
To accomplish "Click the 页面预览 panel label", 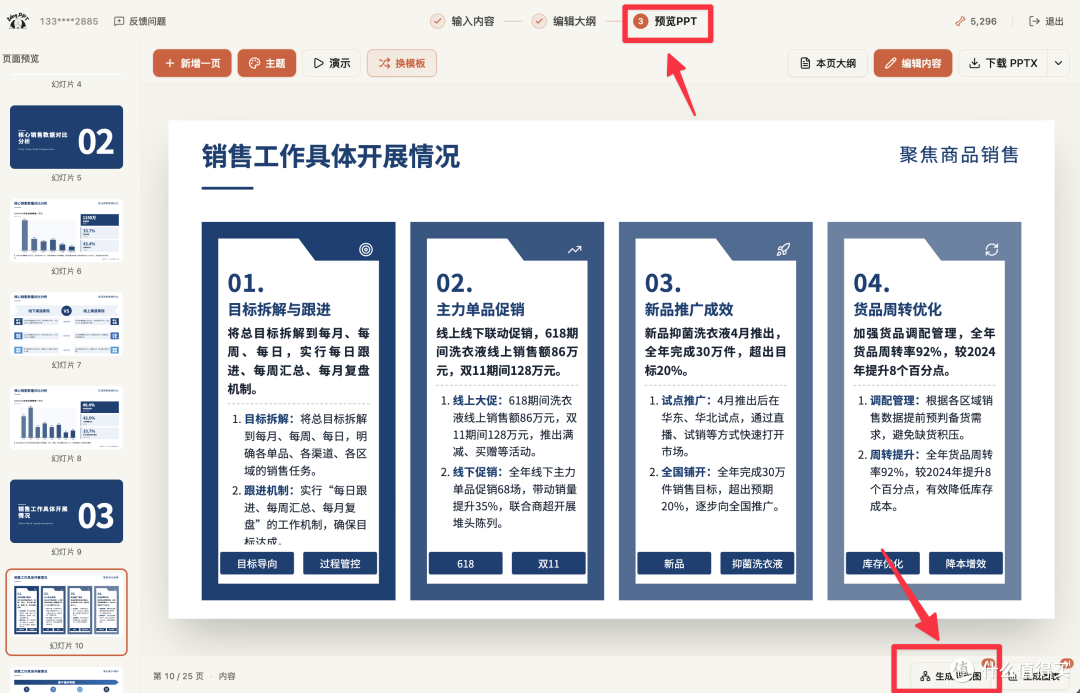I will coord(21,59).
